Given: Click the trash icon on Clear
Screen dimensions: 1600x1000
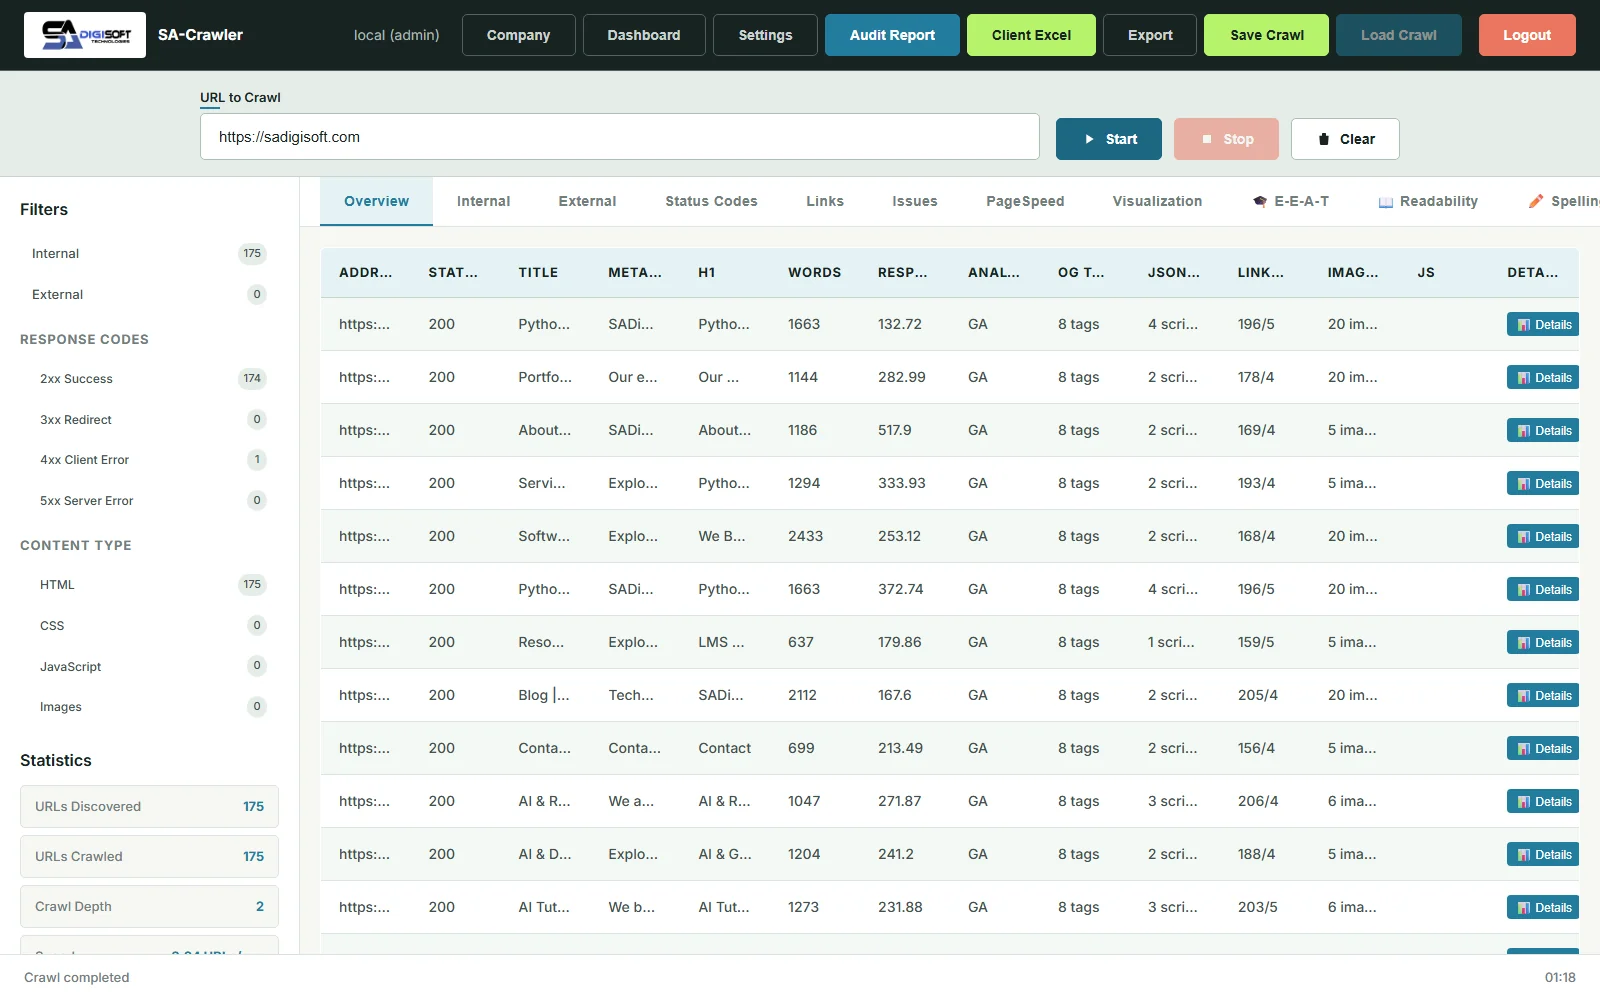Looking at the screenshot, I should pyautogui.click(x=1324, y=139).
